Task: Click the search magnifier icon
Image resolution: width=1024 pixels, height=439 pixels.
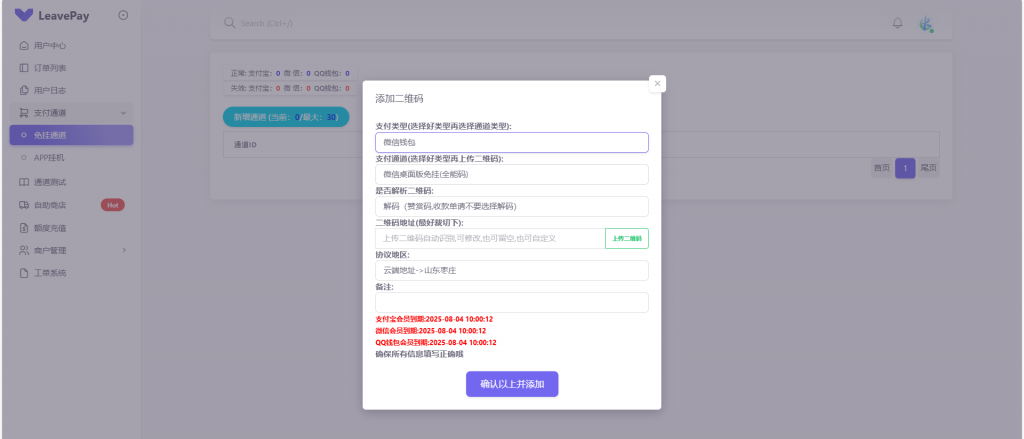Action: [x=229, y=23]
